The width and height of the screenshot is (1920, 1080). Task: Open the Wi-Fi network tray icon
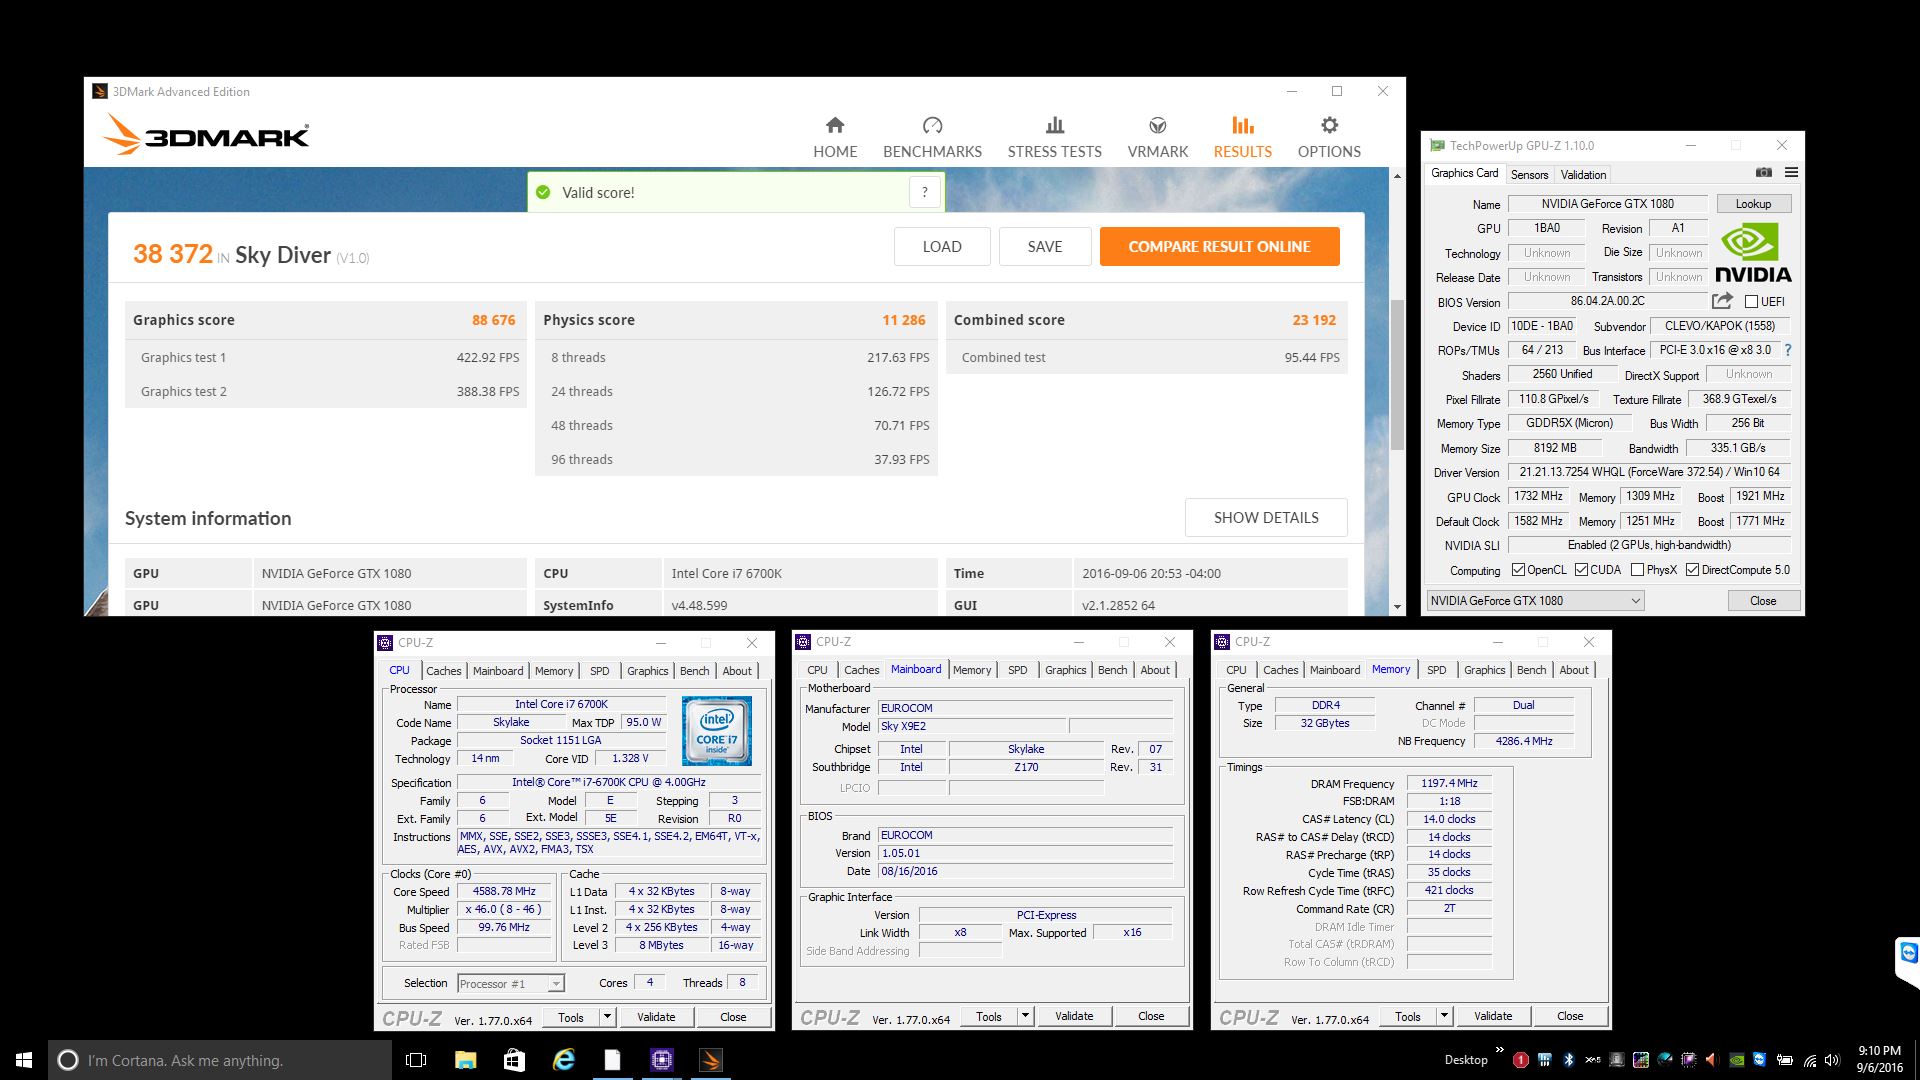tap(1810, 1061)
